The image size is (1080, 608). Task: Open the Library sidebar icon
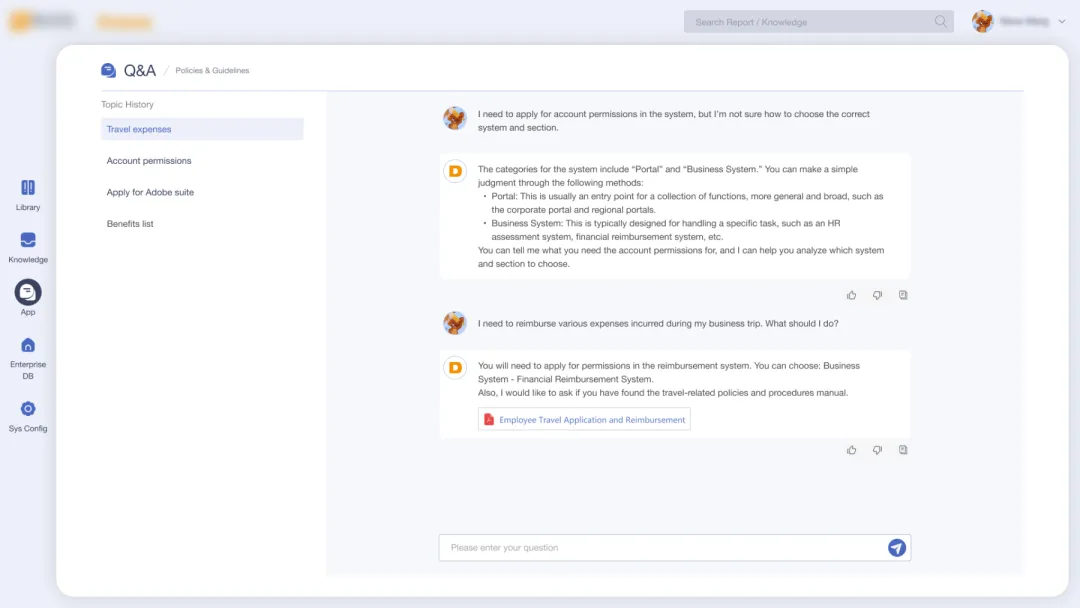(28, 188)
